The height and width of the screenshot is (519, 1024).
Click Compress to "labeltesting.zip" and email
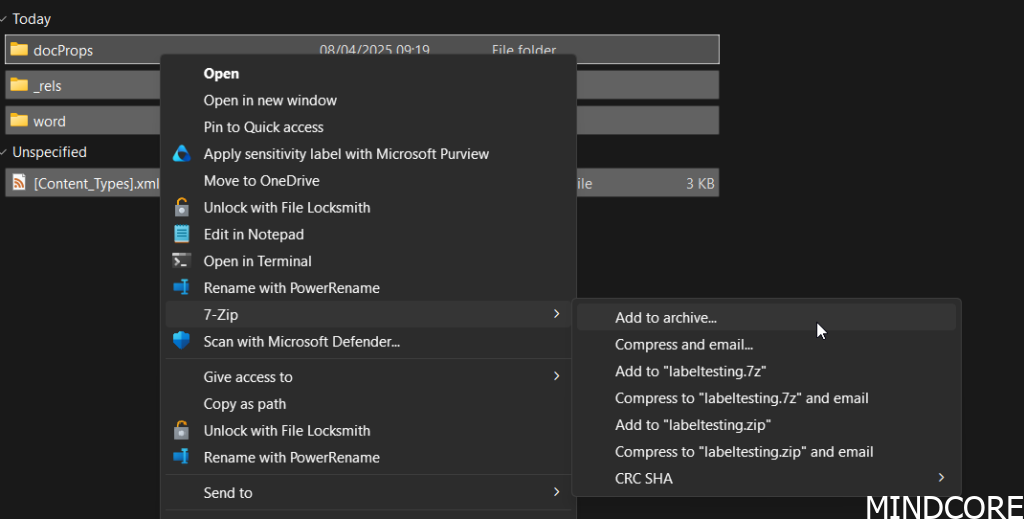pyautogui.click(x=744, y=452)
